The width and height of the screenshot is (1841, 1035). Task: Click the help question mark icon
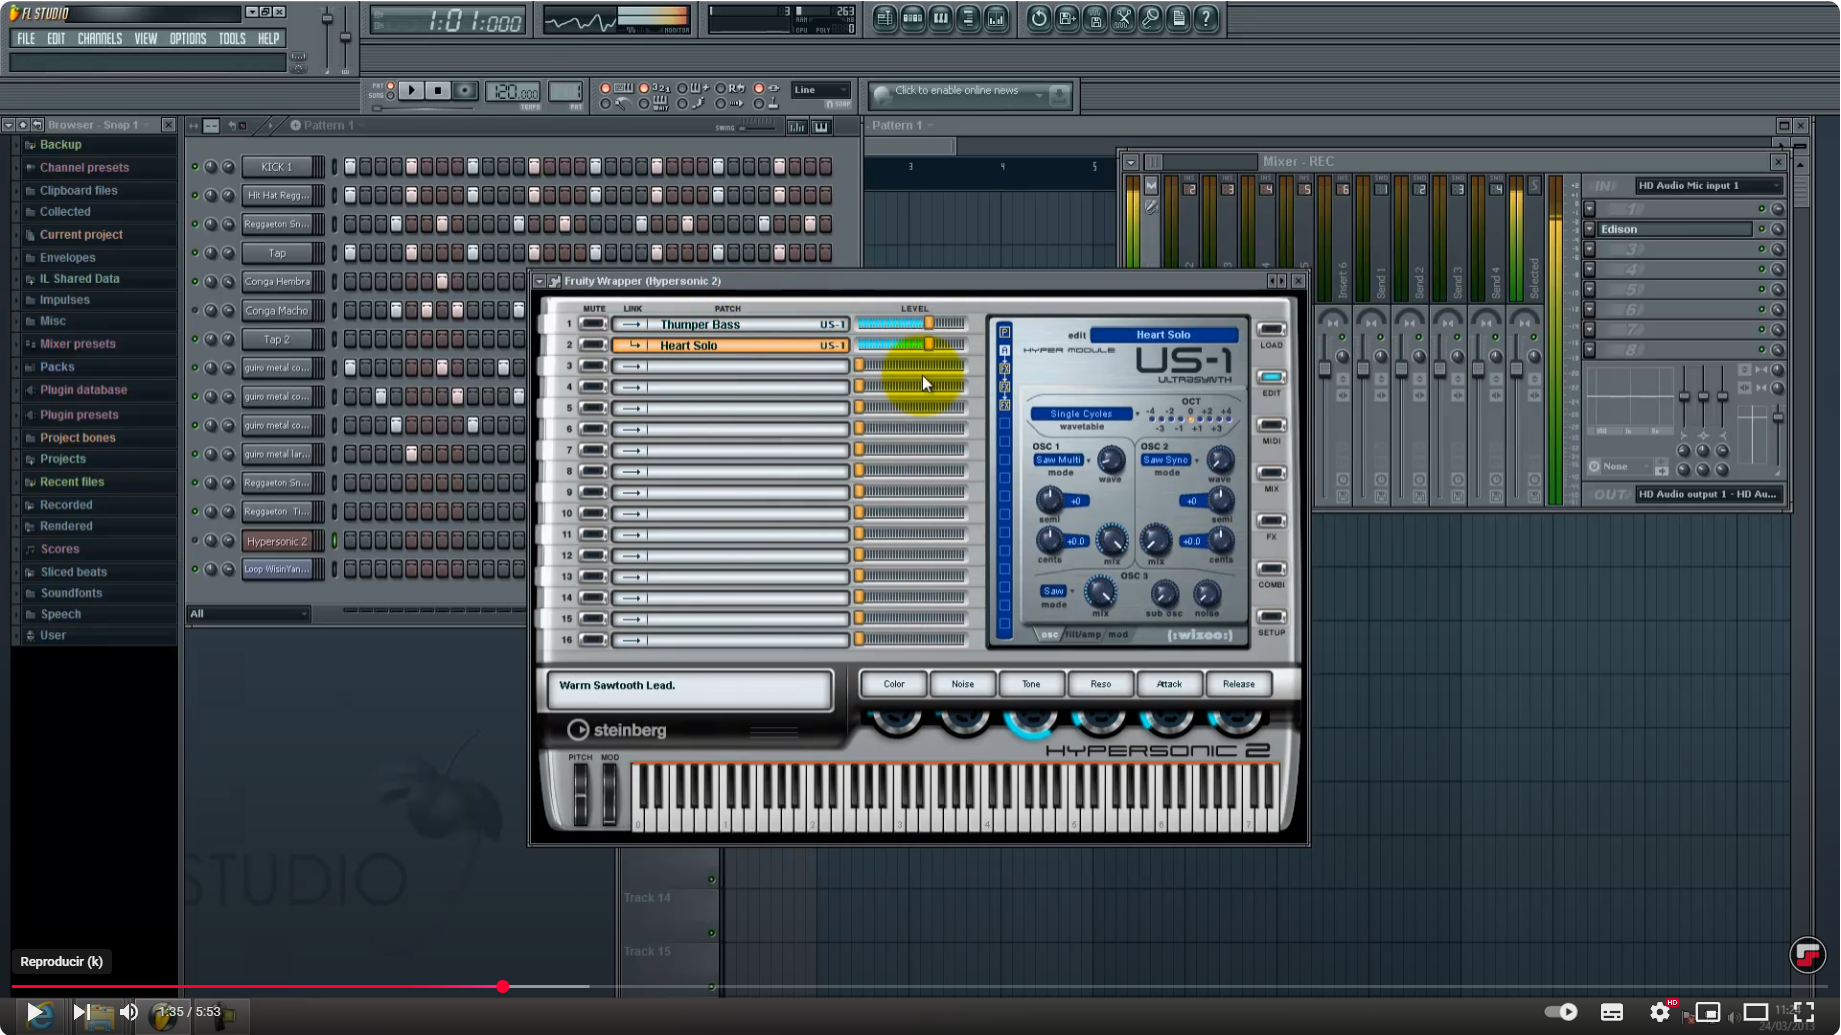1207,18
